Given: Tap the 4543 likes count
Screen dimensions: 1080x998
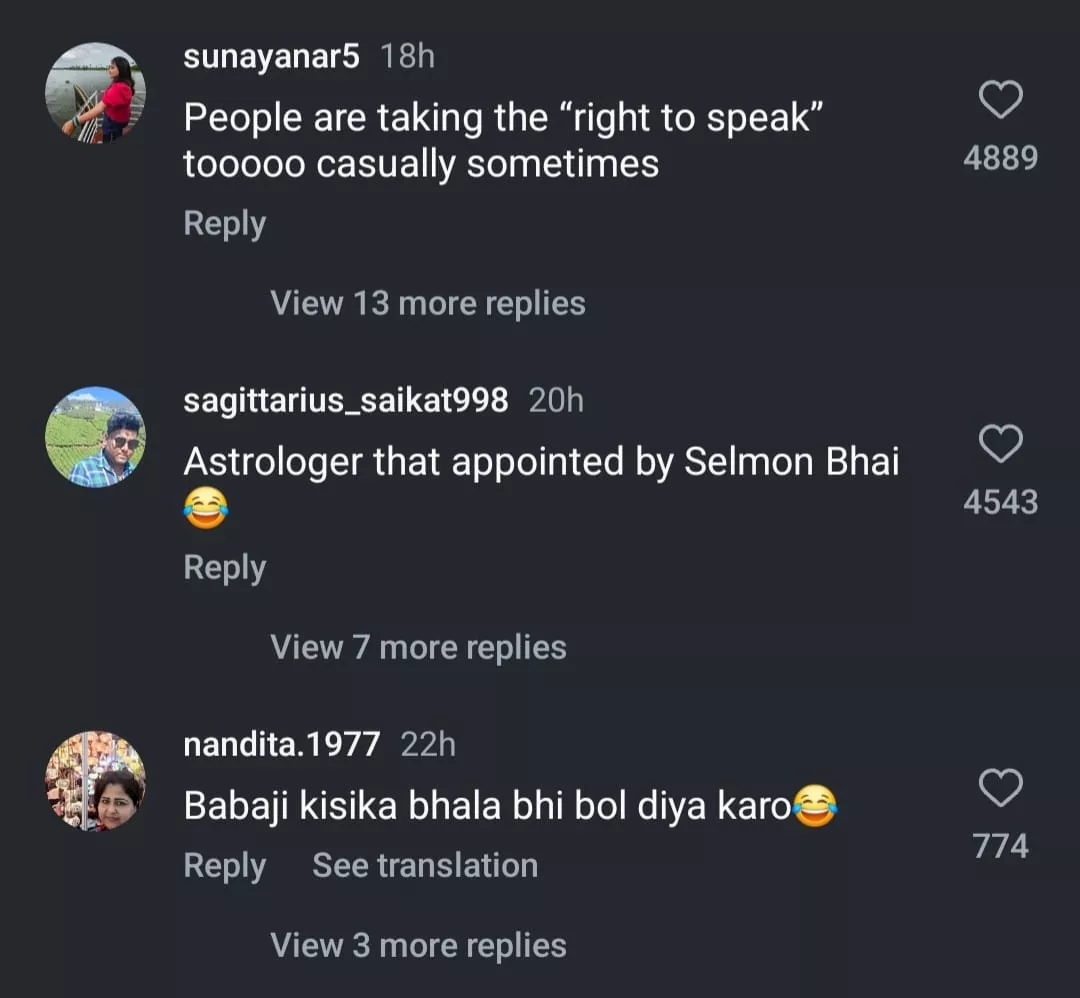Looking at the screenshot, I should (x=1000, y=502).
